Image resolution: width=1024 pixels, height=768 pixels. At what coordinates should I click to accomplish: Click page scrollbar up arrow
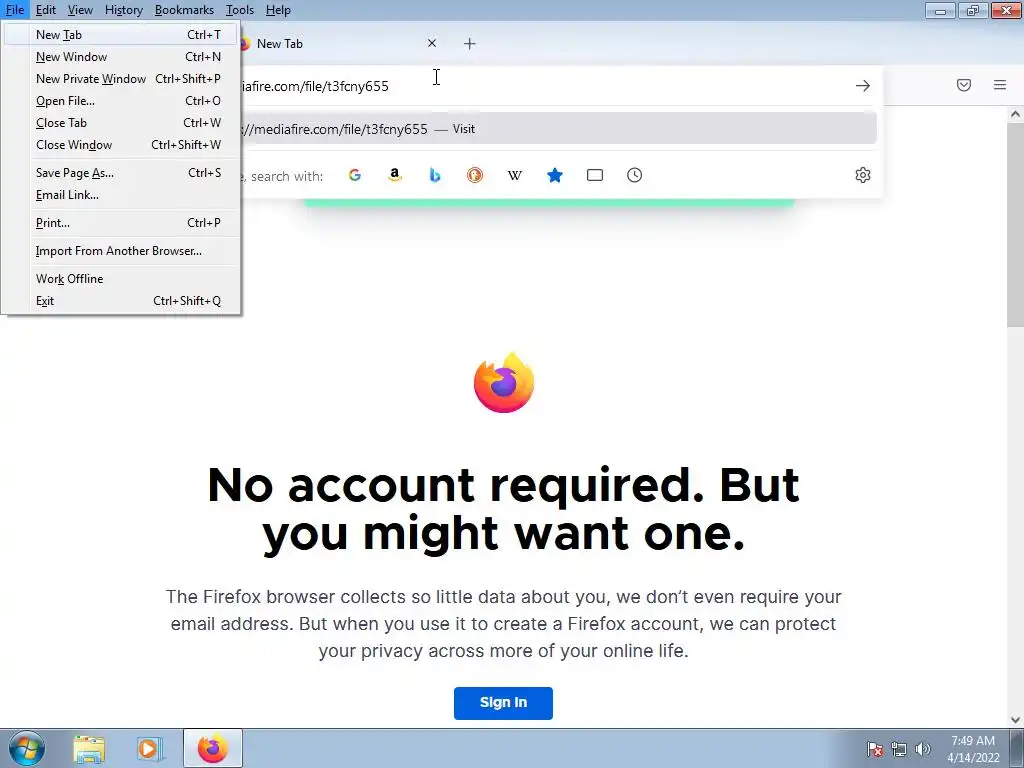click(x=1015, y=114)
